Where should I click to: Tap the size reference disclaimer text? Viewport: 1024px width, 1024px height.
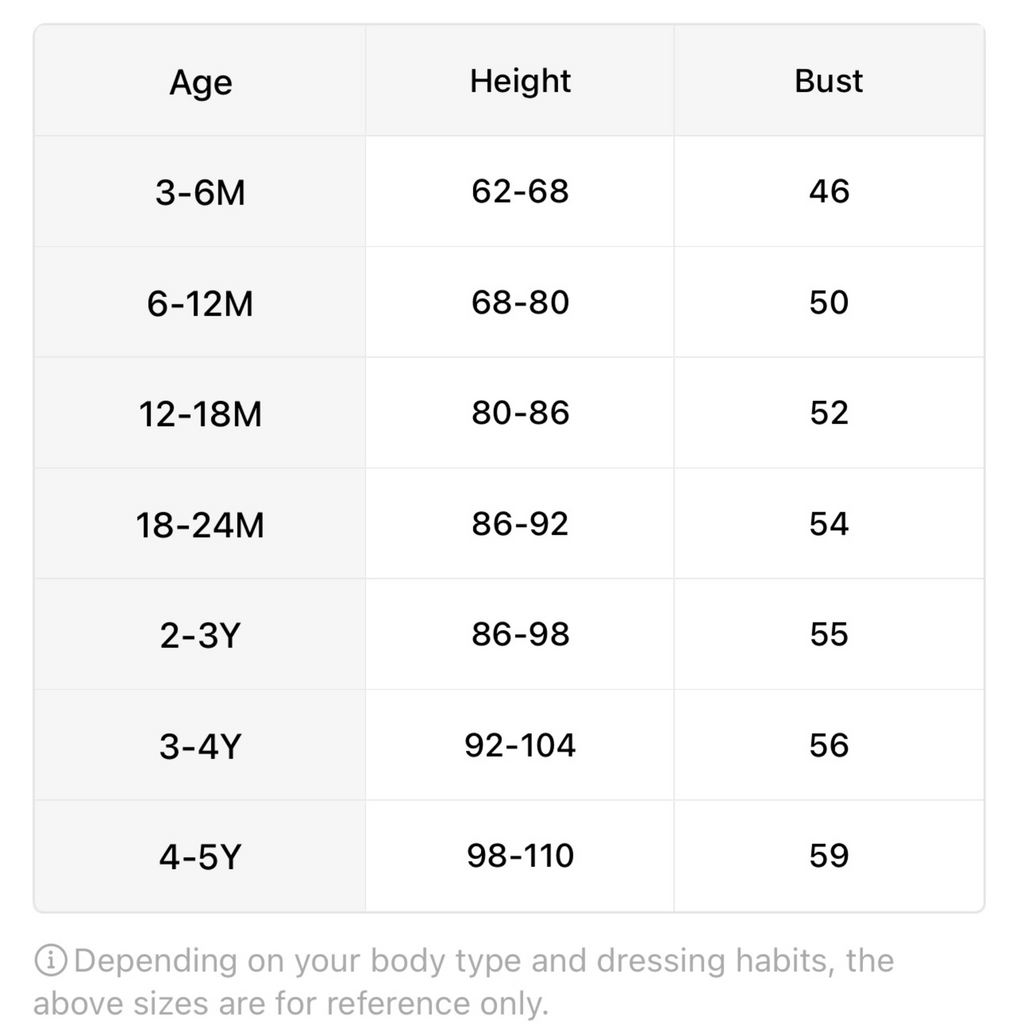pyautogui.click(x=480, y=982)
